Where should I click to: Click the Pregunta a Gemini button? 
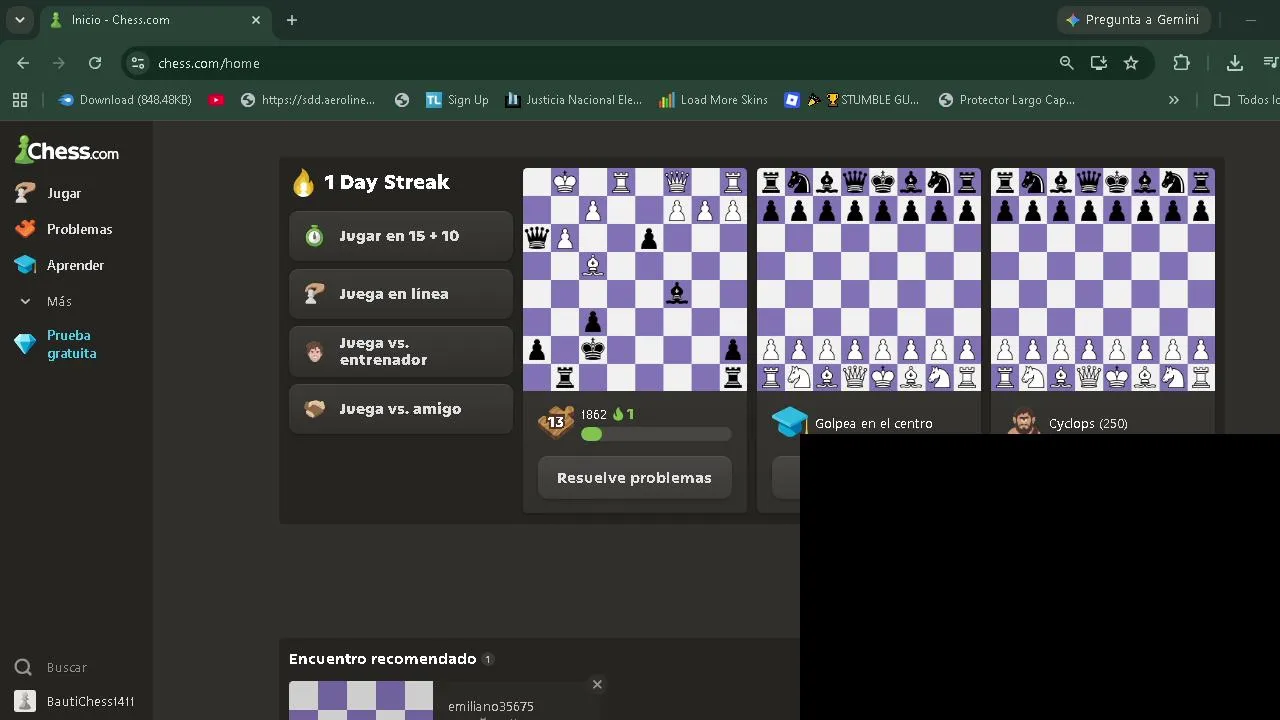tap(1134, 20)
